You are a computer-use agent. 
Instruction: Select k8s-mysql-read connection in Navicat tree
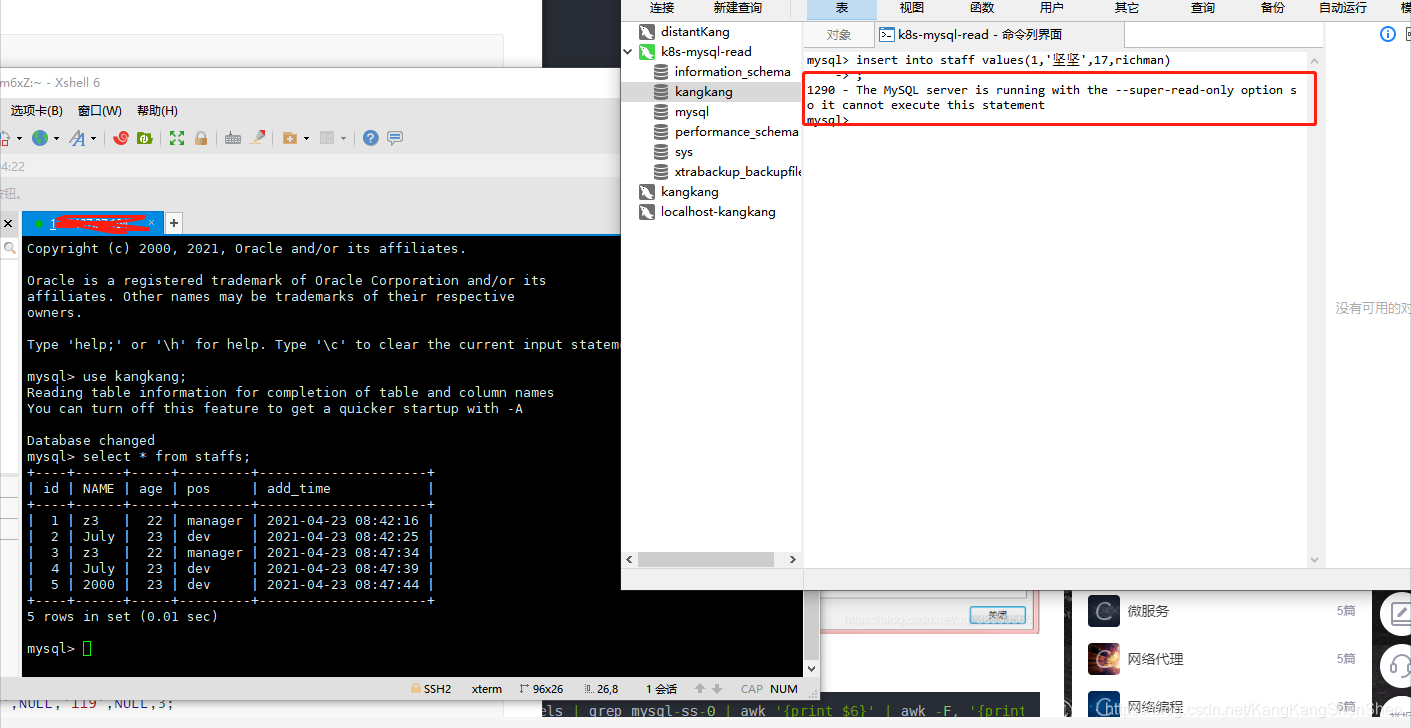706,52
